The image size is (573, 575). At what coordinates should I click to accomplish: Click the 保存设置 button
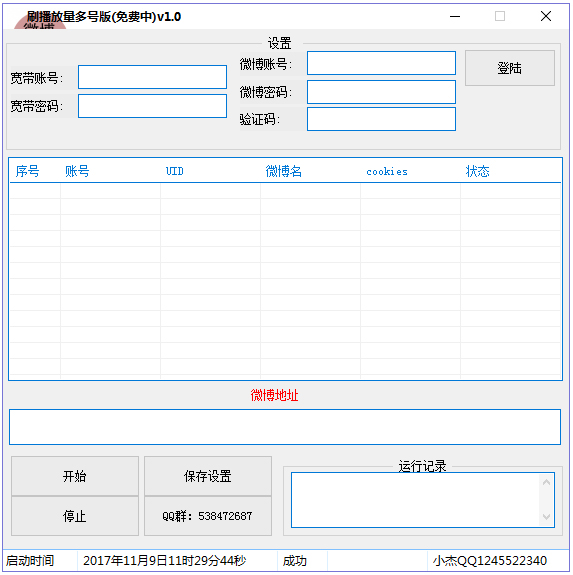tap(208, 476)
